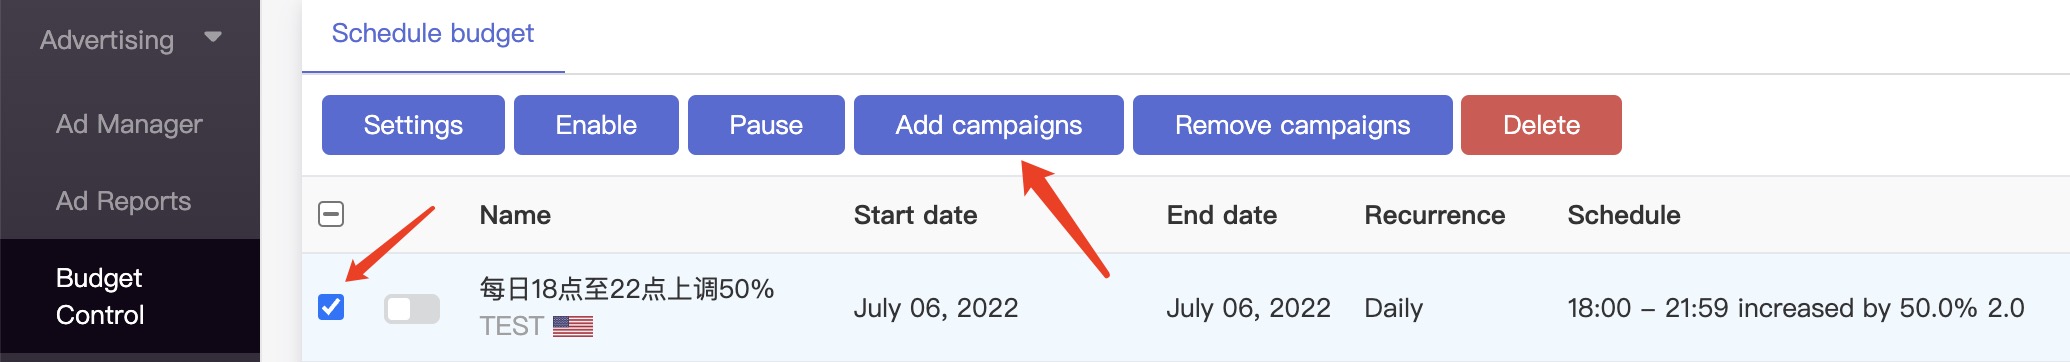Sort by Start date column

(x=915, y=215)
